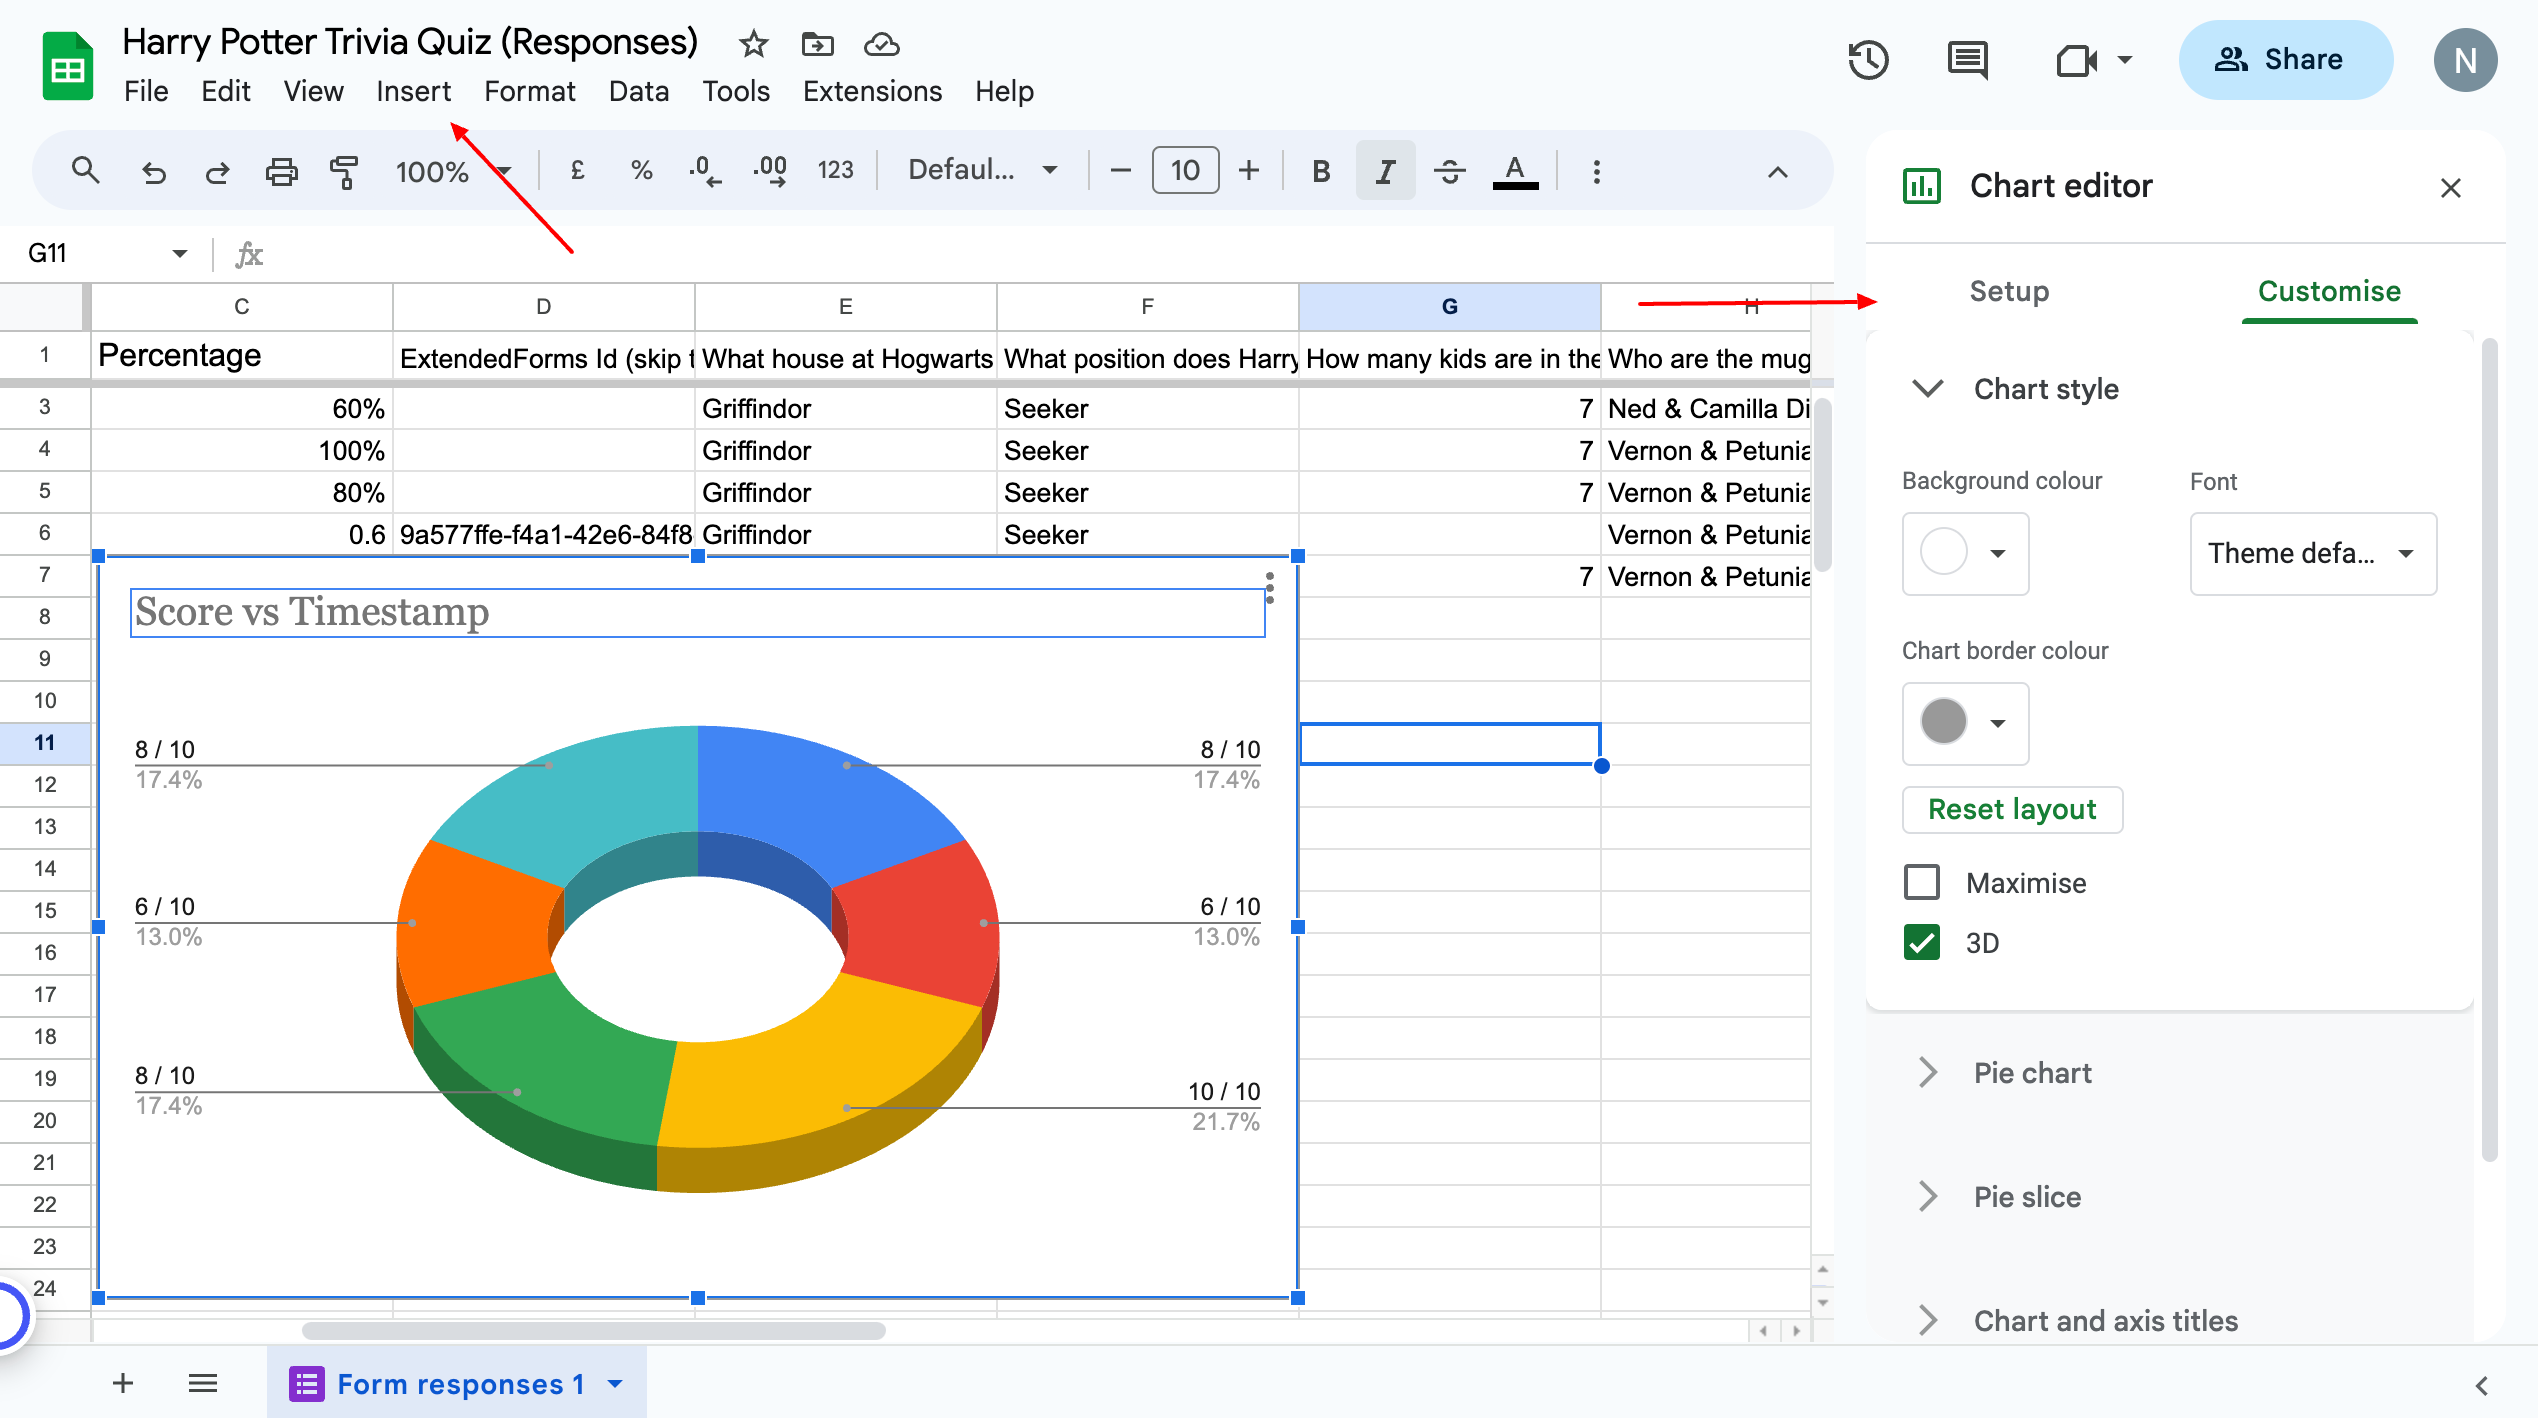This screenshot has width=2538, height=1418.
Task: Apply percent formatting to selection
Action: [641, 170]
